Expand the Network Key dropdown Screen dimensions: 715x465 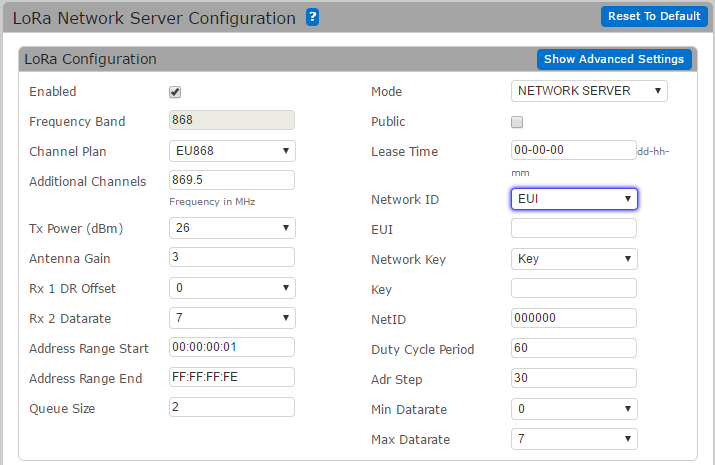[x=573, y=259]
